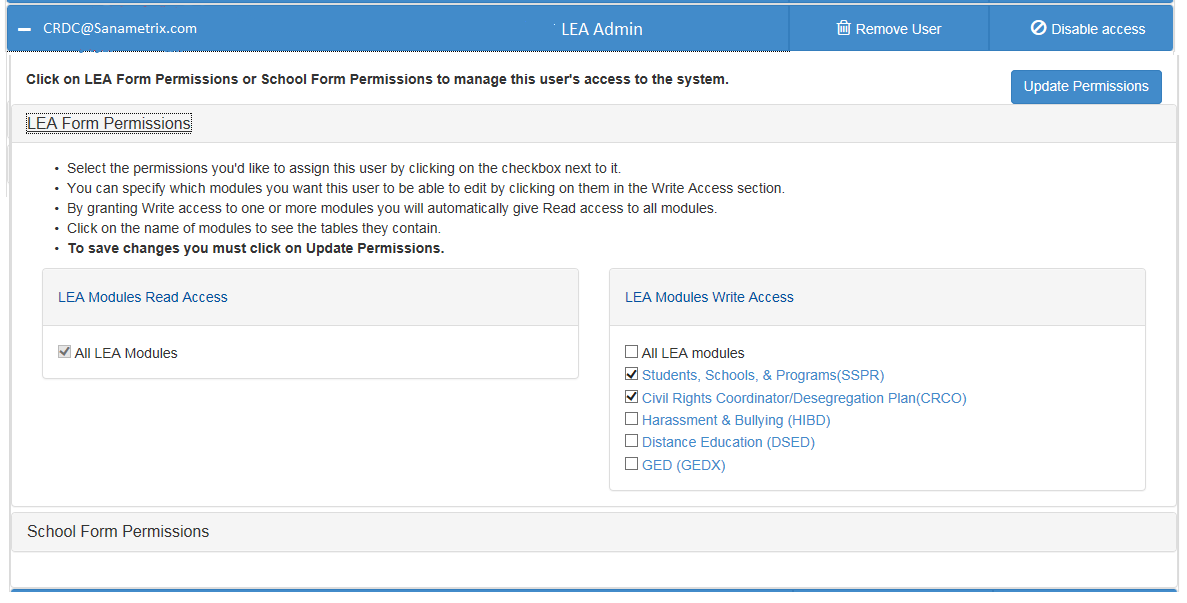Collapse the CRDC@Sanametrix.com user row
The height and width of the screenshot is (603, 1187).
tap(25, 29)
